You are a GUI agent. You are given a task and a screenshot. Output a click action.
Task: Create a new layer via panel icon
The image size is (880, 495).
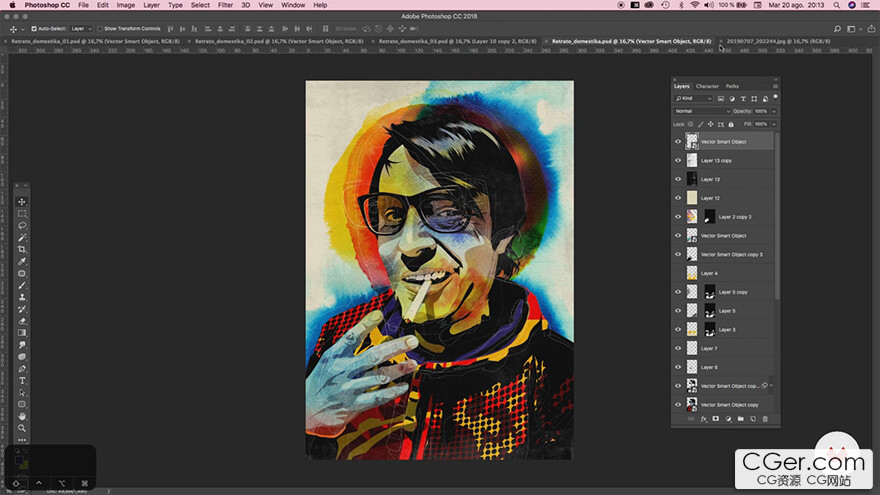(753, 419)
